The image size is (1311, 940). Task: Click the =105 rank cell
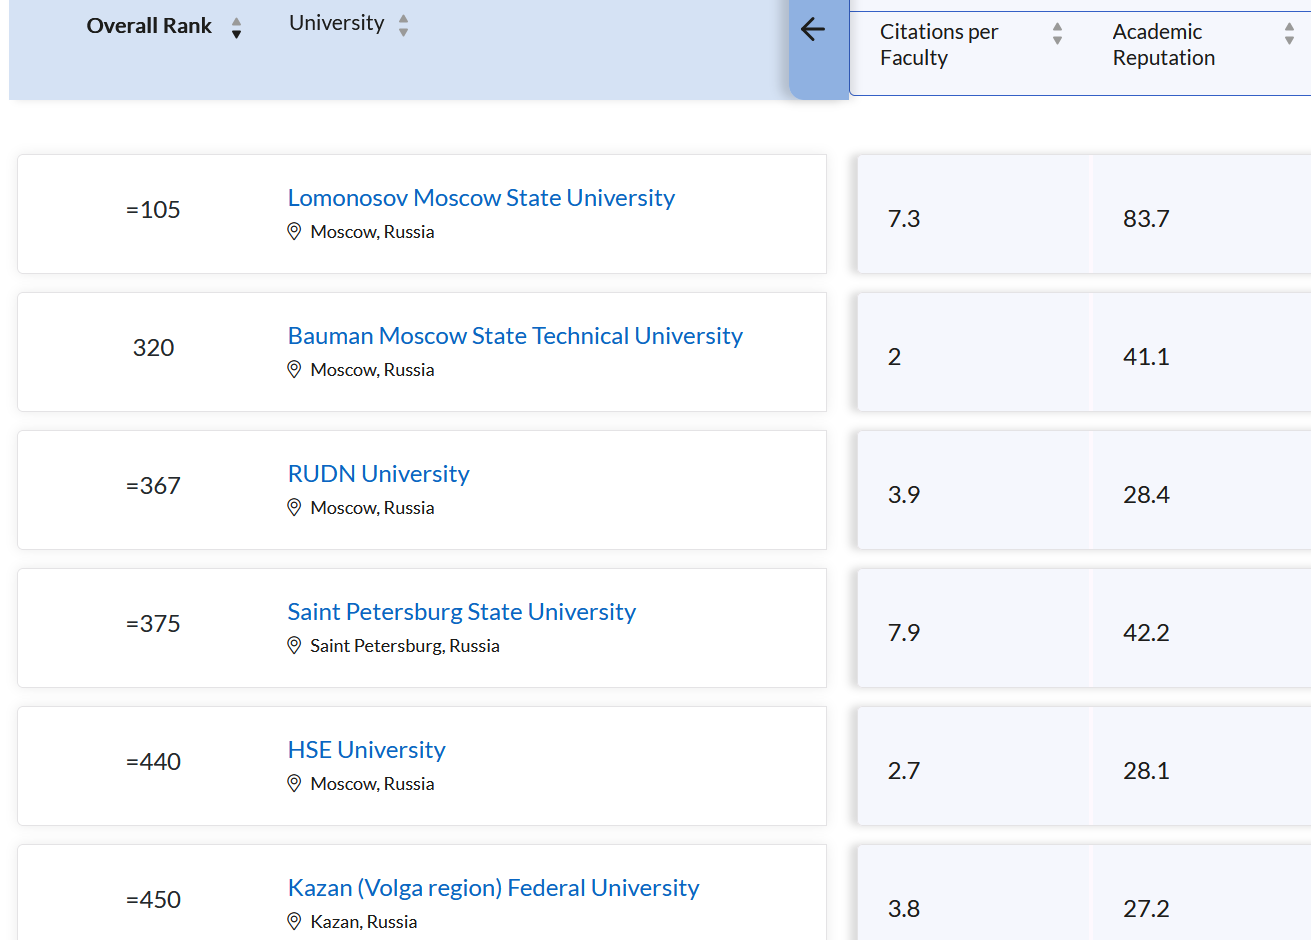153,210
